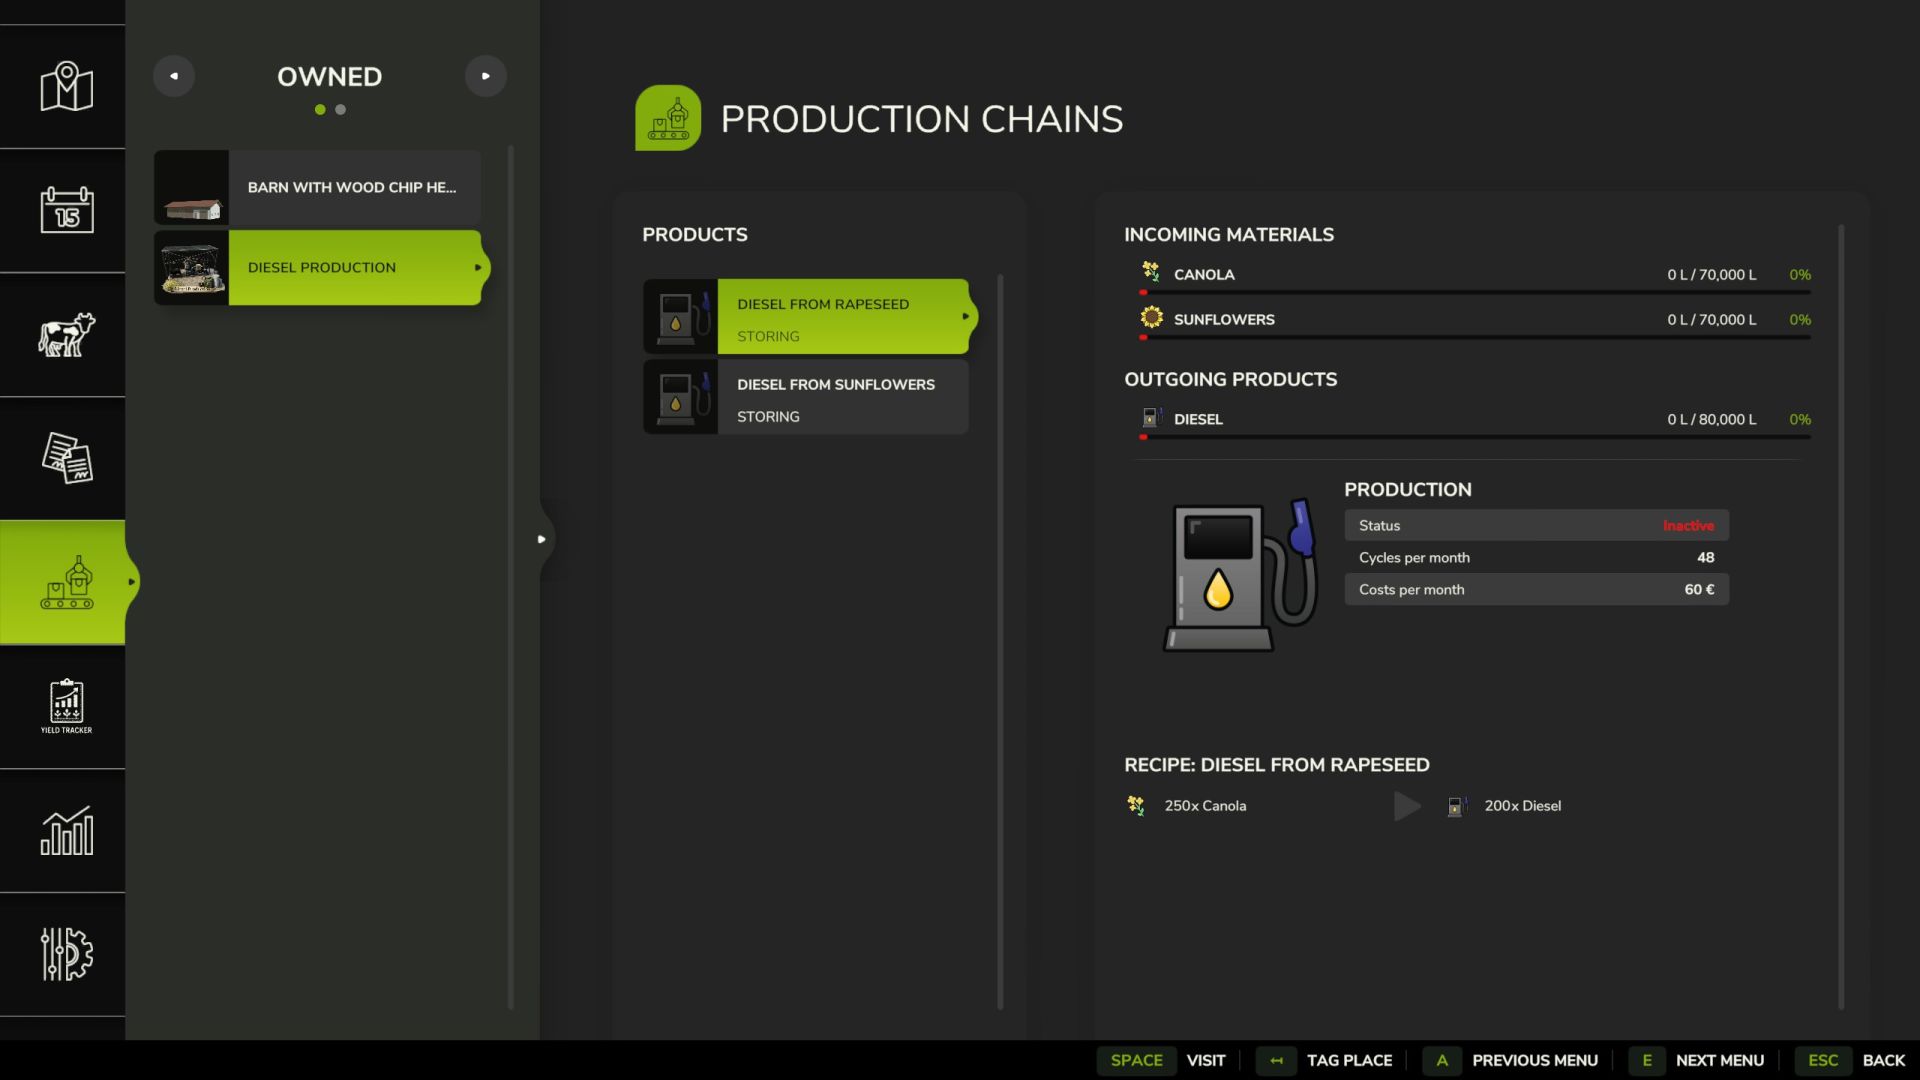Click the Production Chains header icon

tap(668, 118)
